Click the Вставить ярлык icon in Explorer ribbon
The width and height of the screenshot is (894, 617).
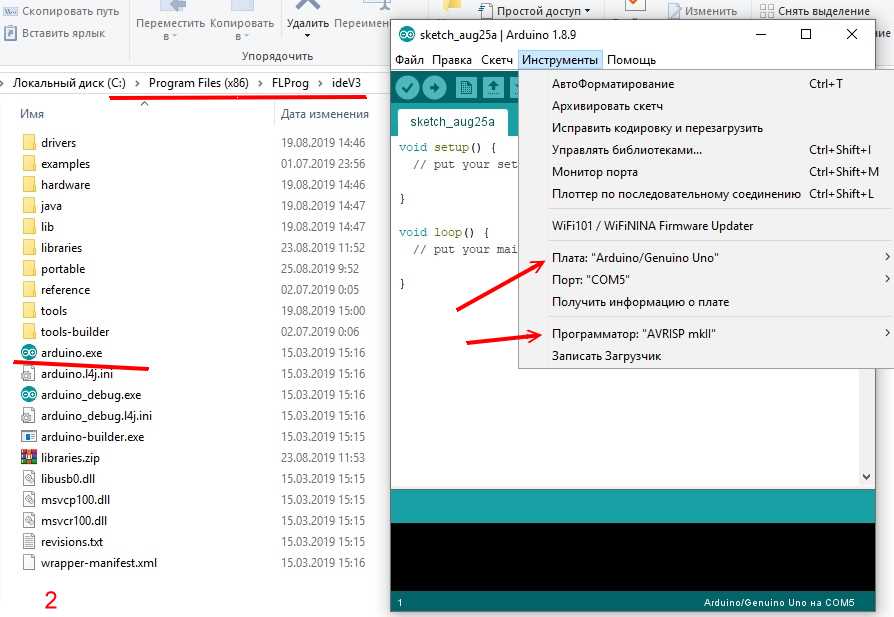tap(10, 33)
